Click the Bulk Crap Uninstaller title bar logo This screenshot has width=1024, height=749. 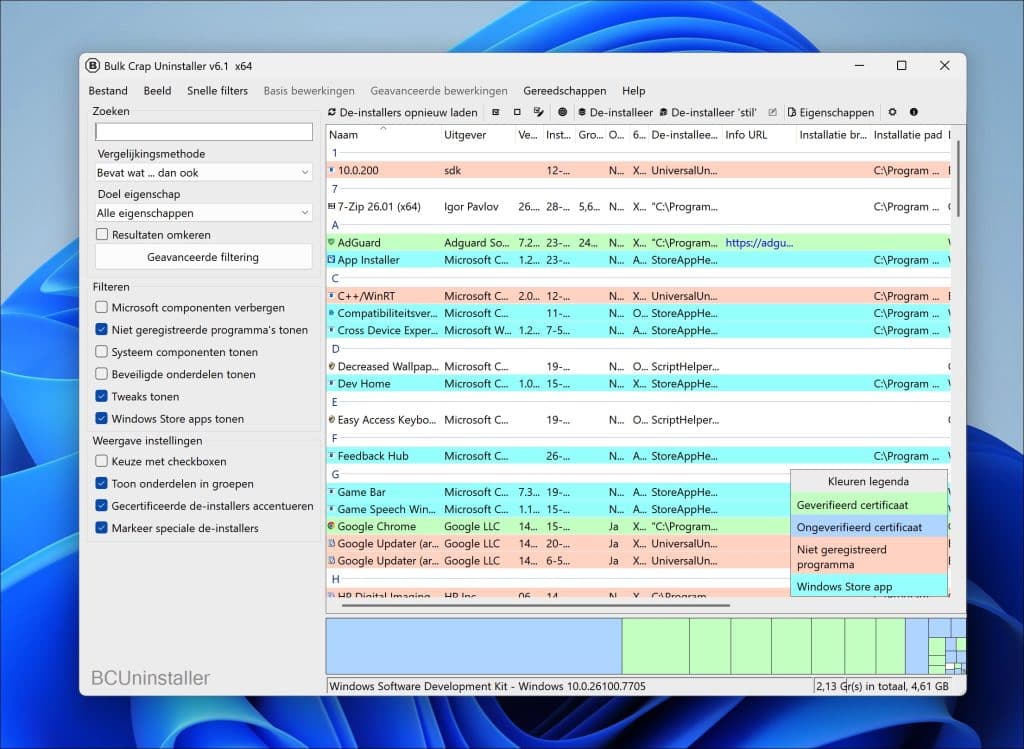point(93,65)
